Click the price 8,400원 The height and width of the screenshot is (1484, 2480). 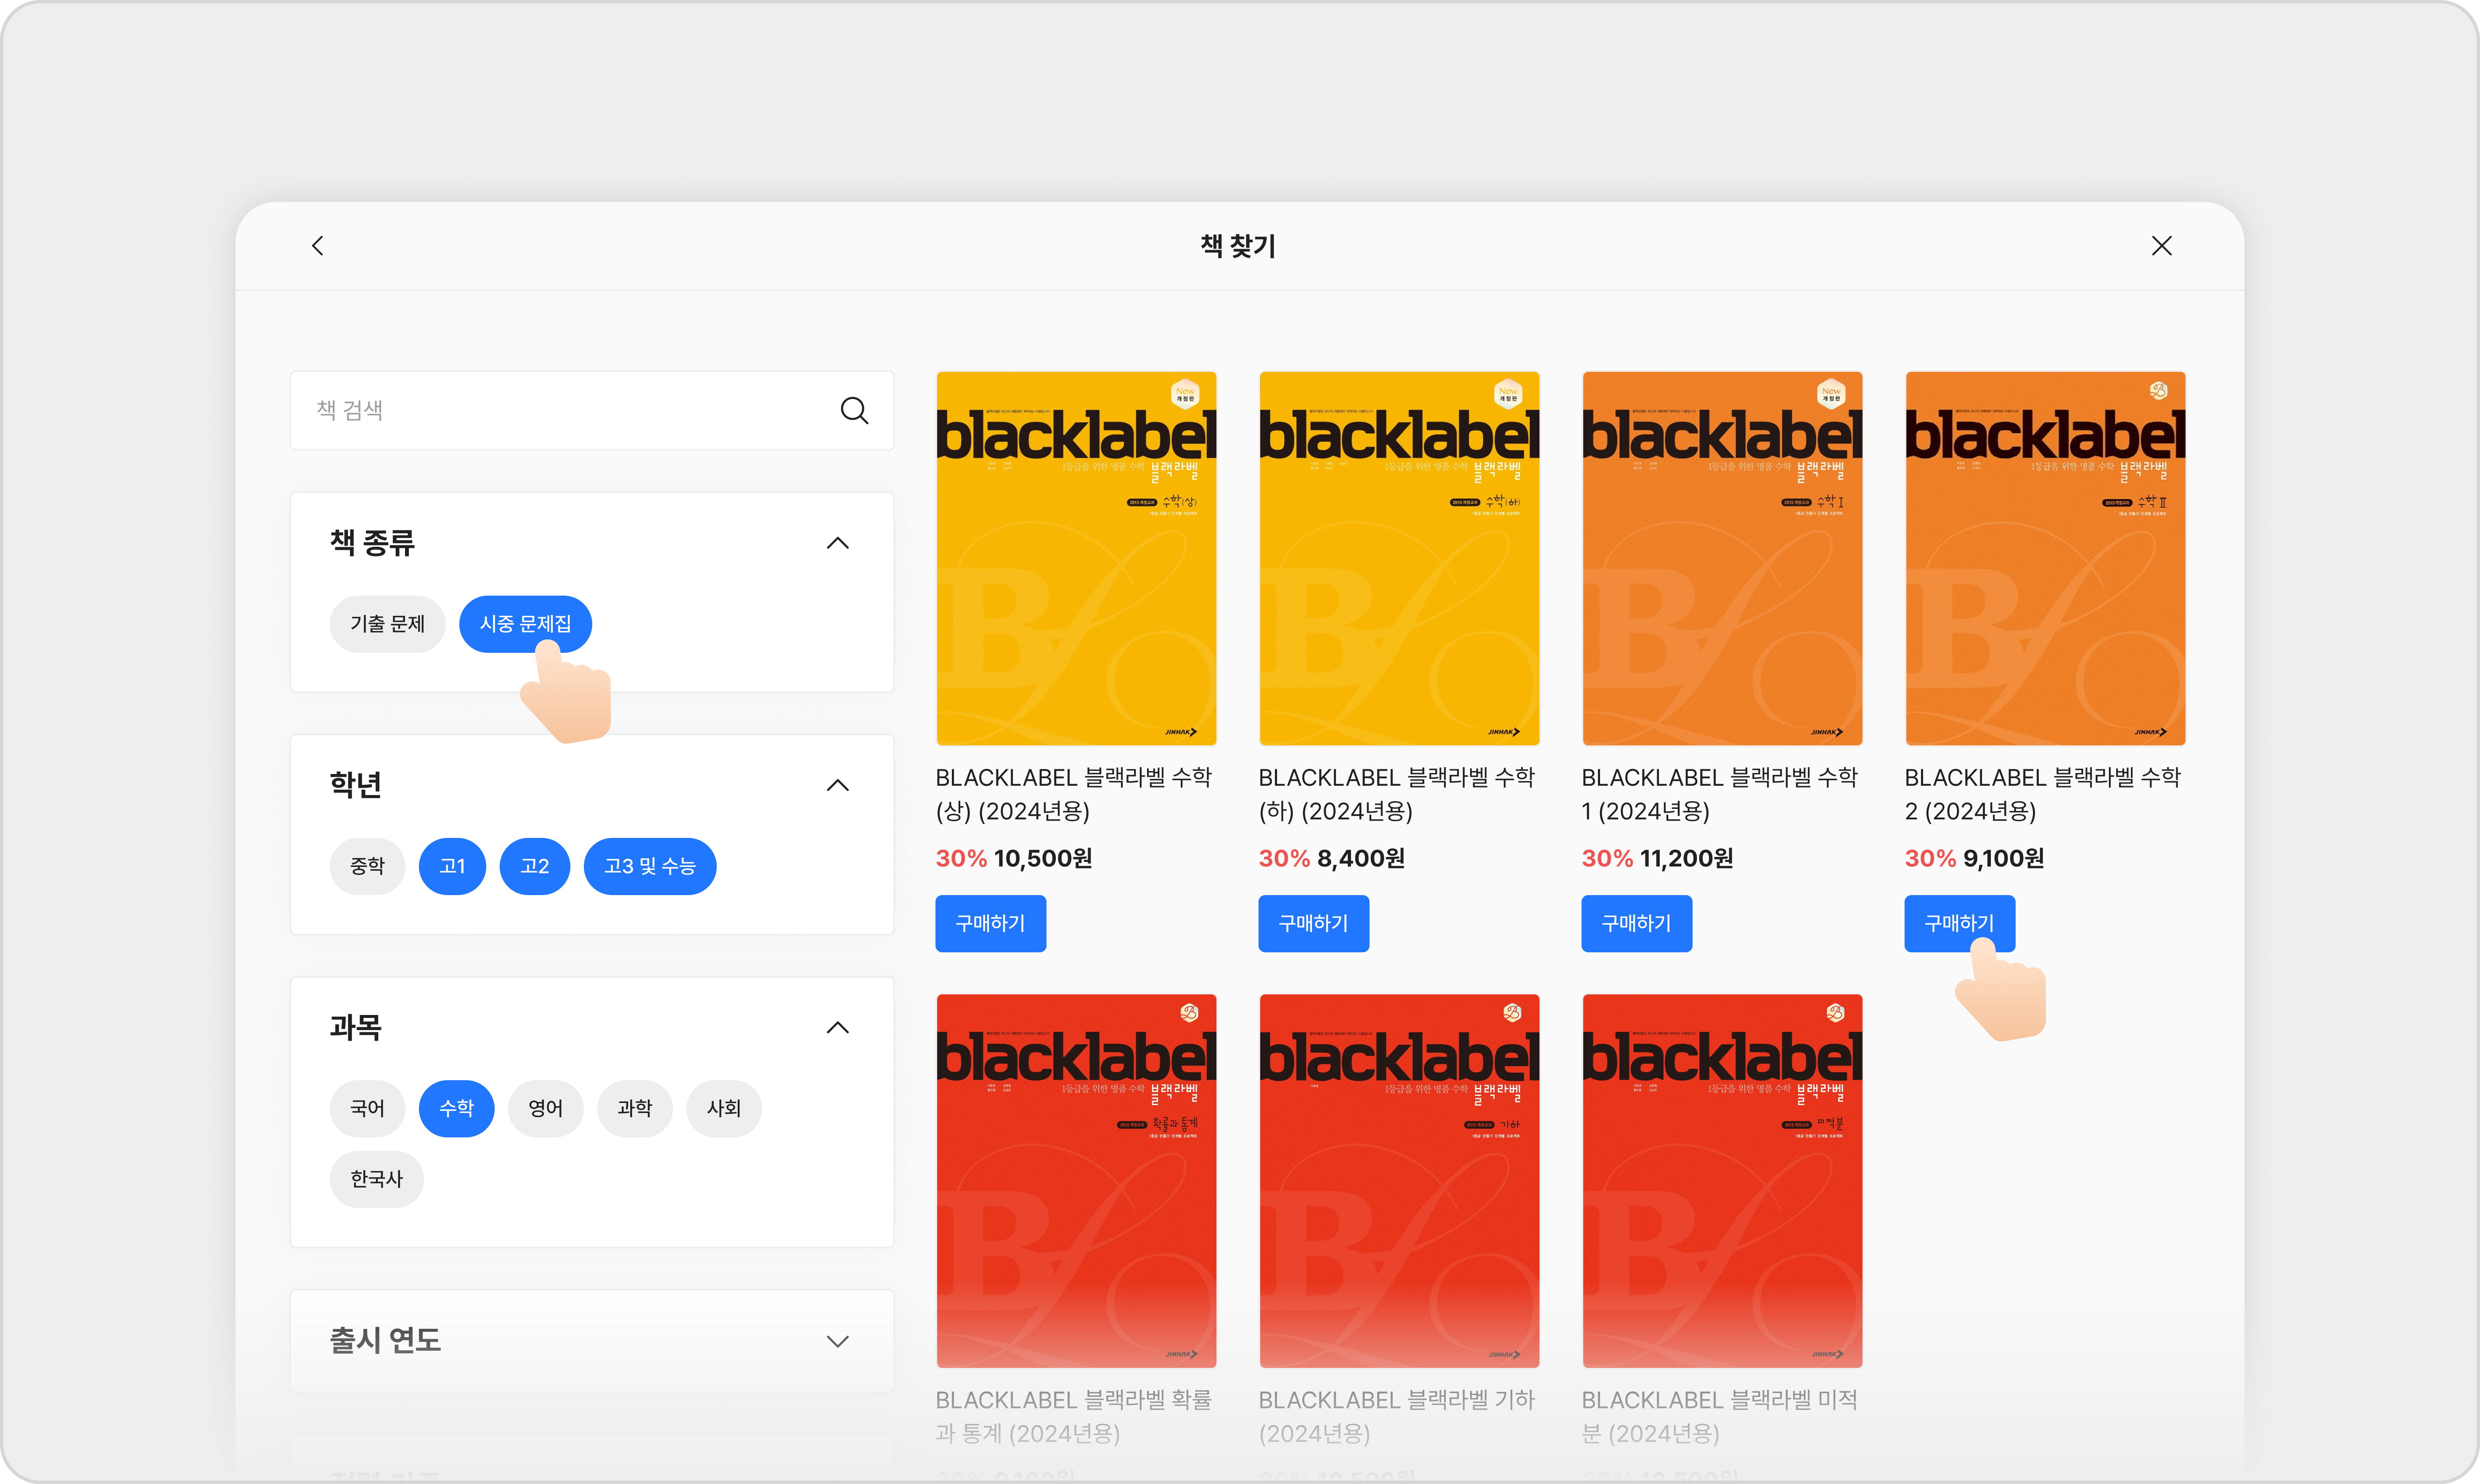pos(1361,858)
